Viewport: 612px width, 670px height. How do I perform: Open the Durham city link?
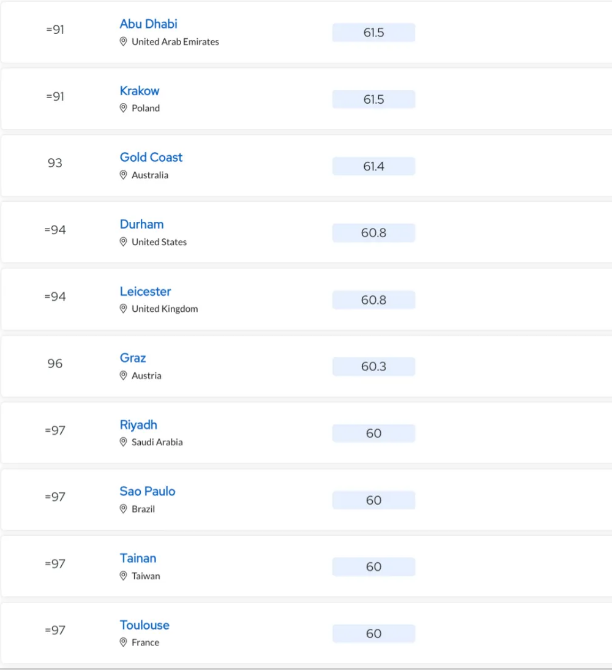[x=141, y=224]
